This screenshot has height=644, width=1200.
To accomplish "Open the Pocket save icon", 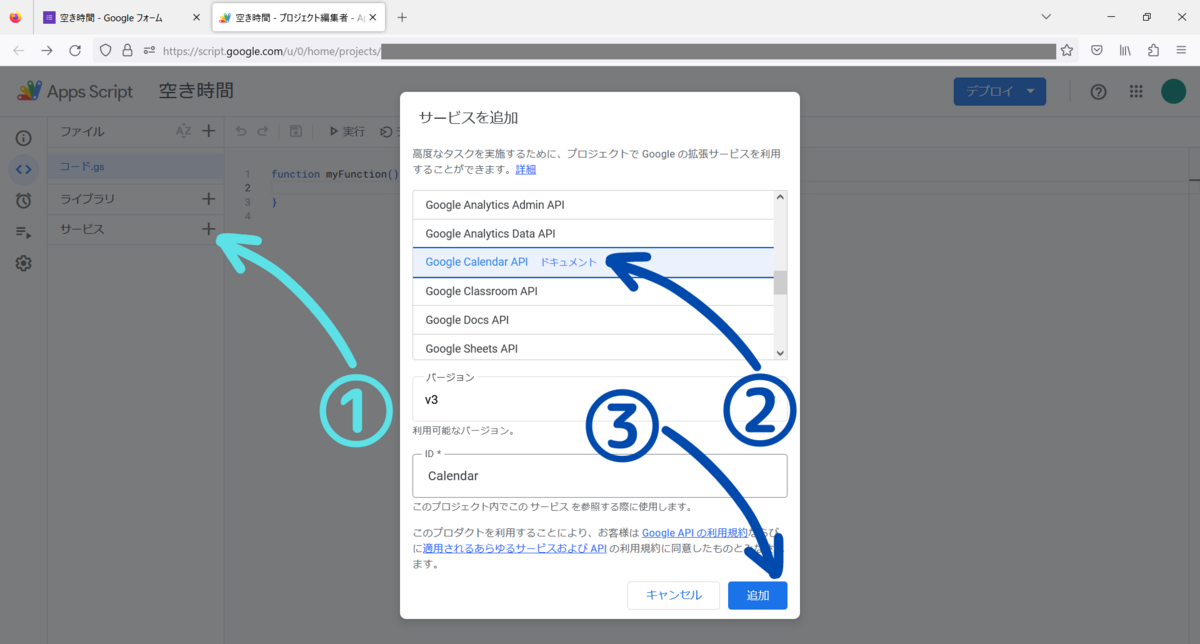I will pyautogui.click(x=1097, y=50).
